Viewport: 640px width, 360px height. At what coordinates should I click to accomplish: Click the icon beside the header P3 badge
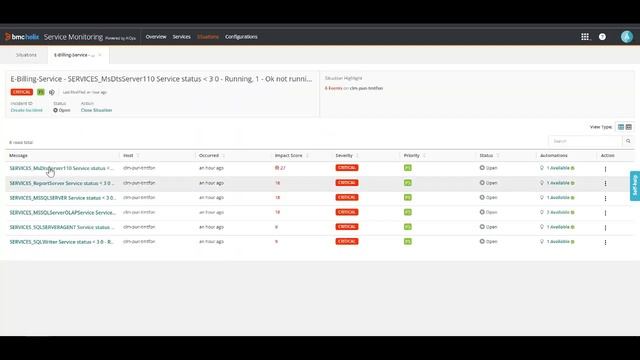point(51,92)
